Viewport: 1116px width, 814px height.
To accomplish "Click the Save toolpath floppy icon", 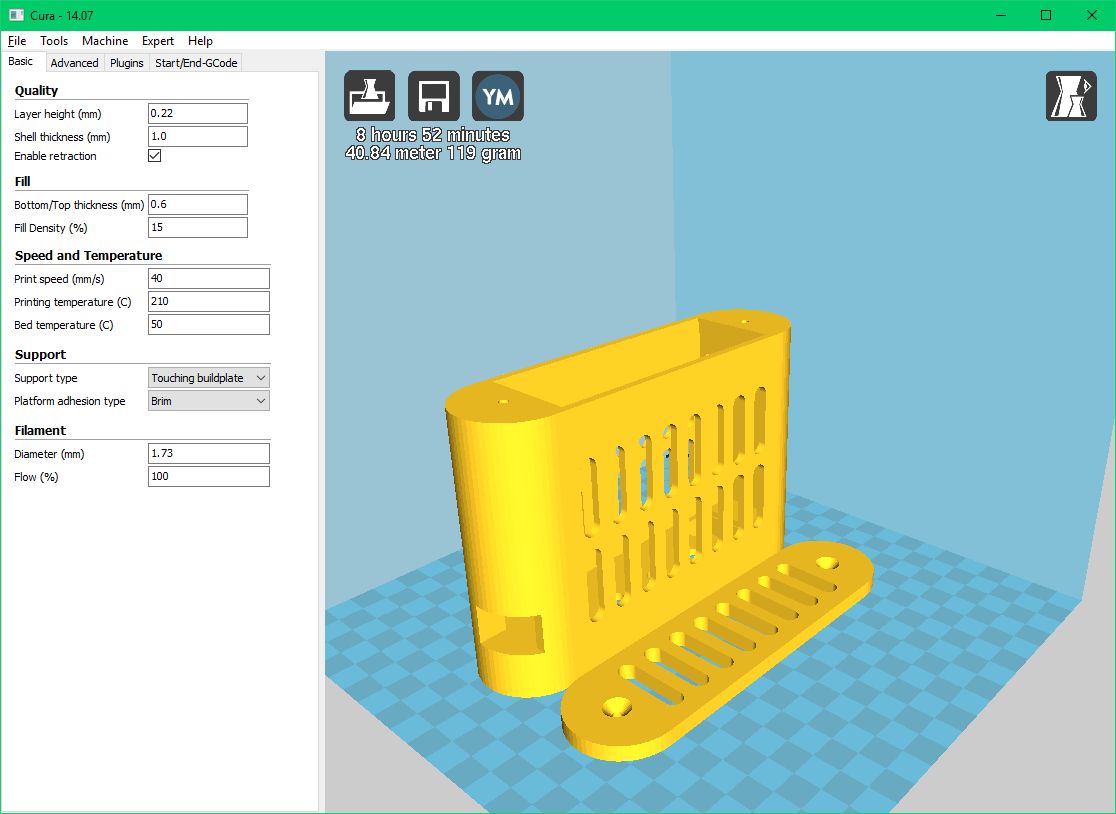I will [x=433, y=96].
